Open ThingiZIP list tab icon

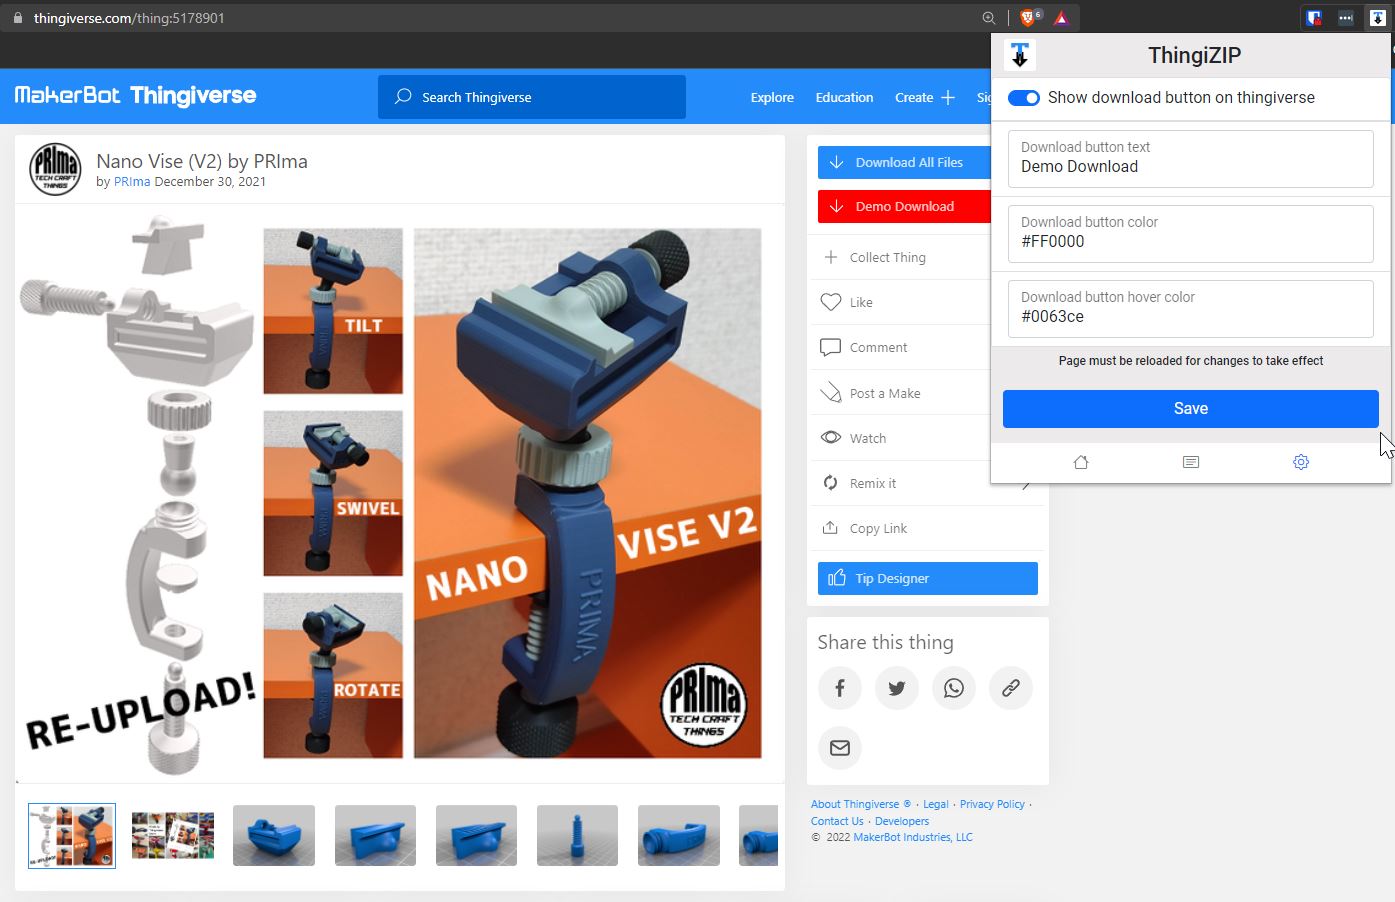point(1190,462)
